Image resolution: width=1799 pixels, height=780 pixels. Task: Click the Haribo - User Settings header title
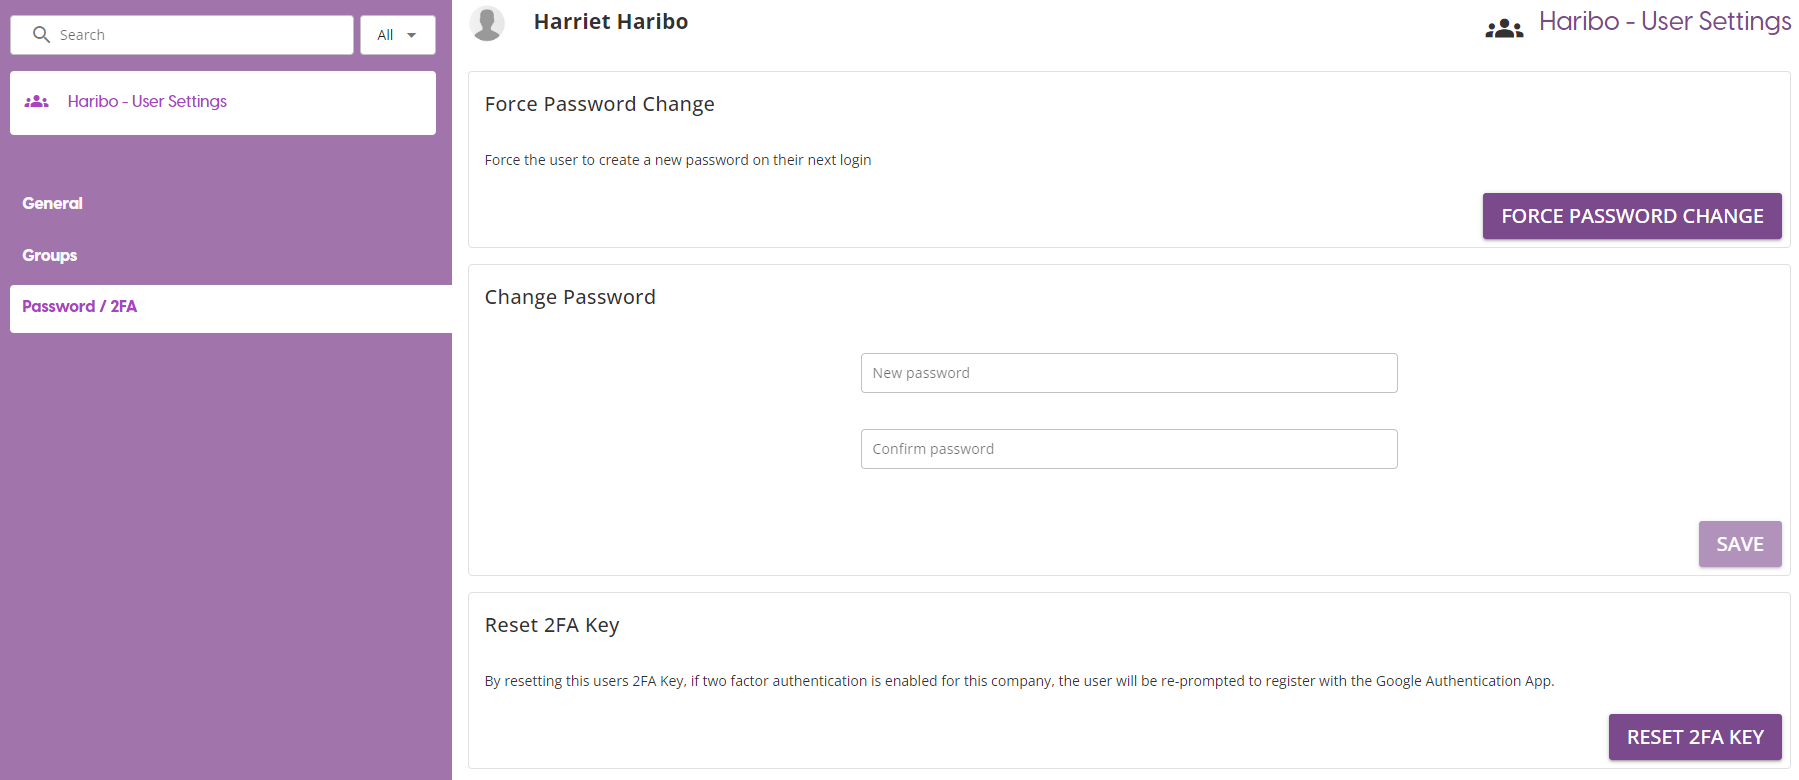1664,22
